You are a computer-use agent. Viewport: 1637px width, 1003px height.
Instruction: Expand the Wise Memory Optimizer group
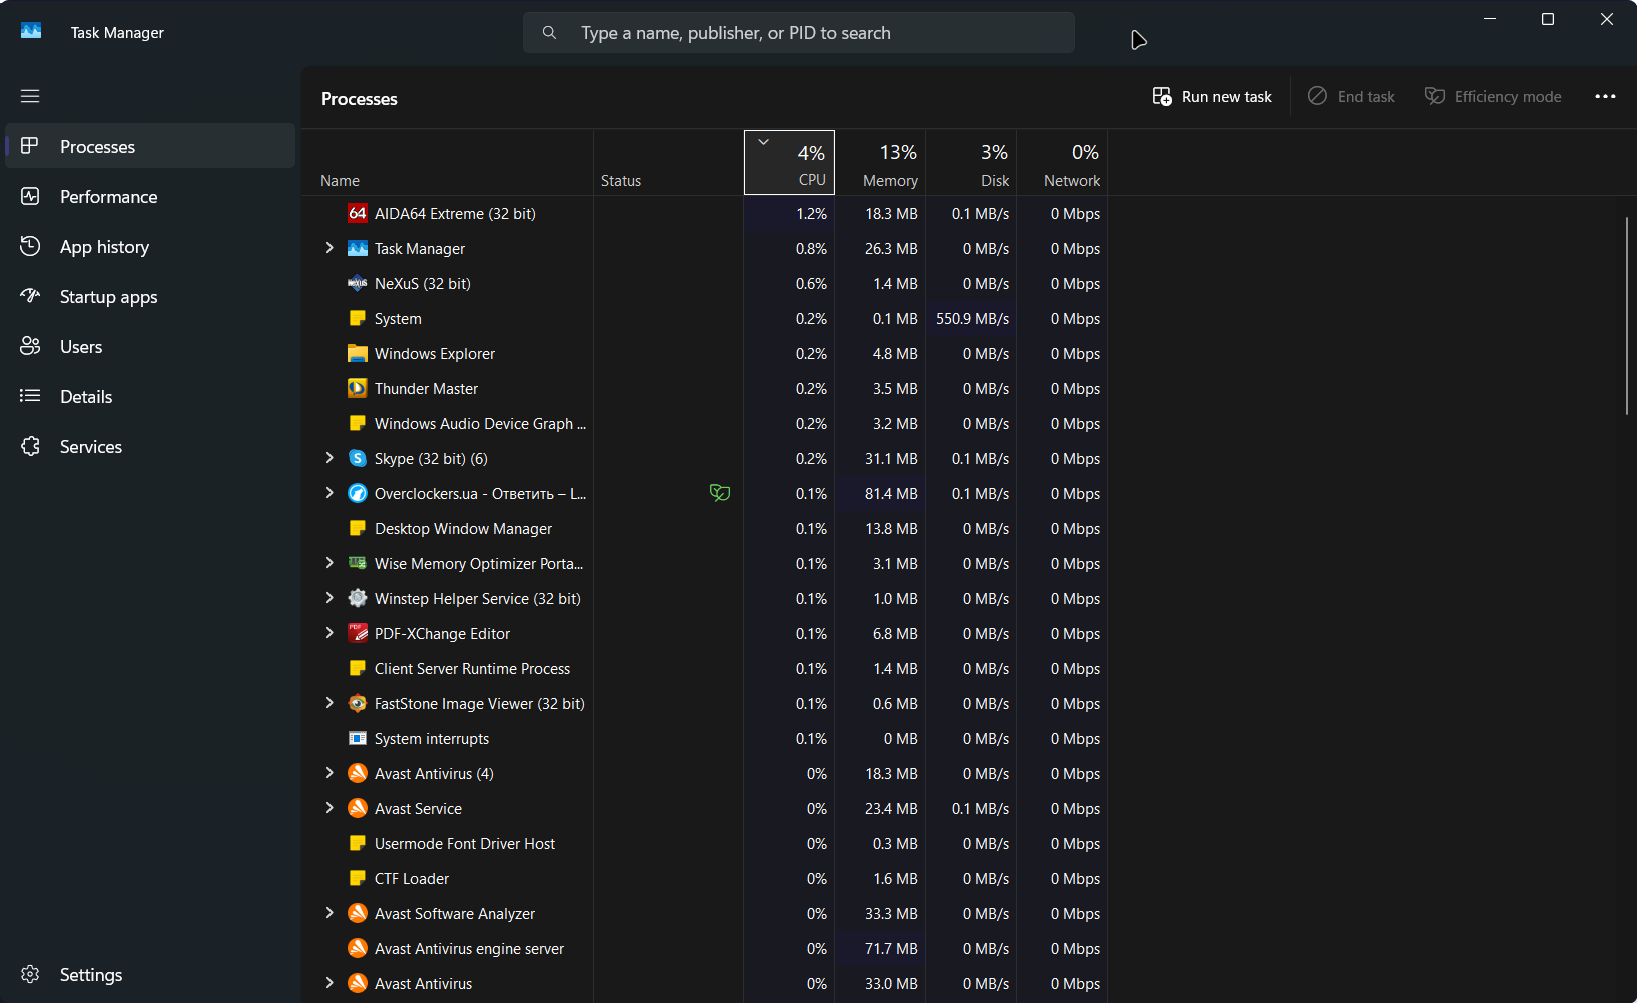(329, 563)
